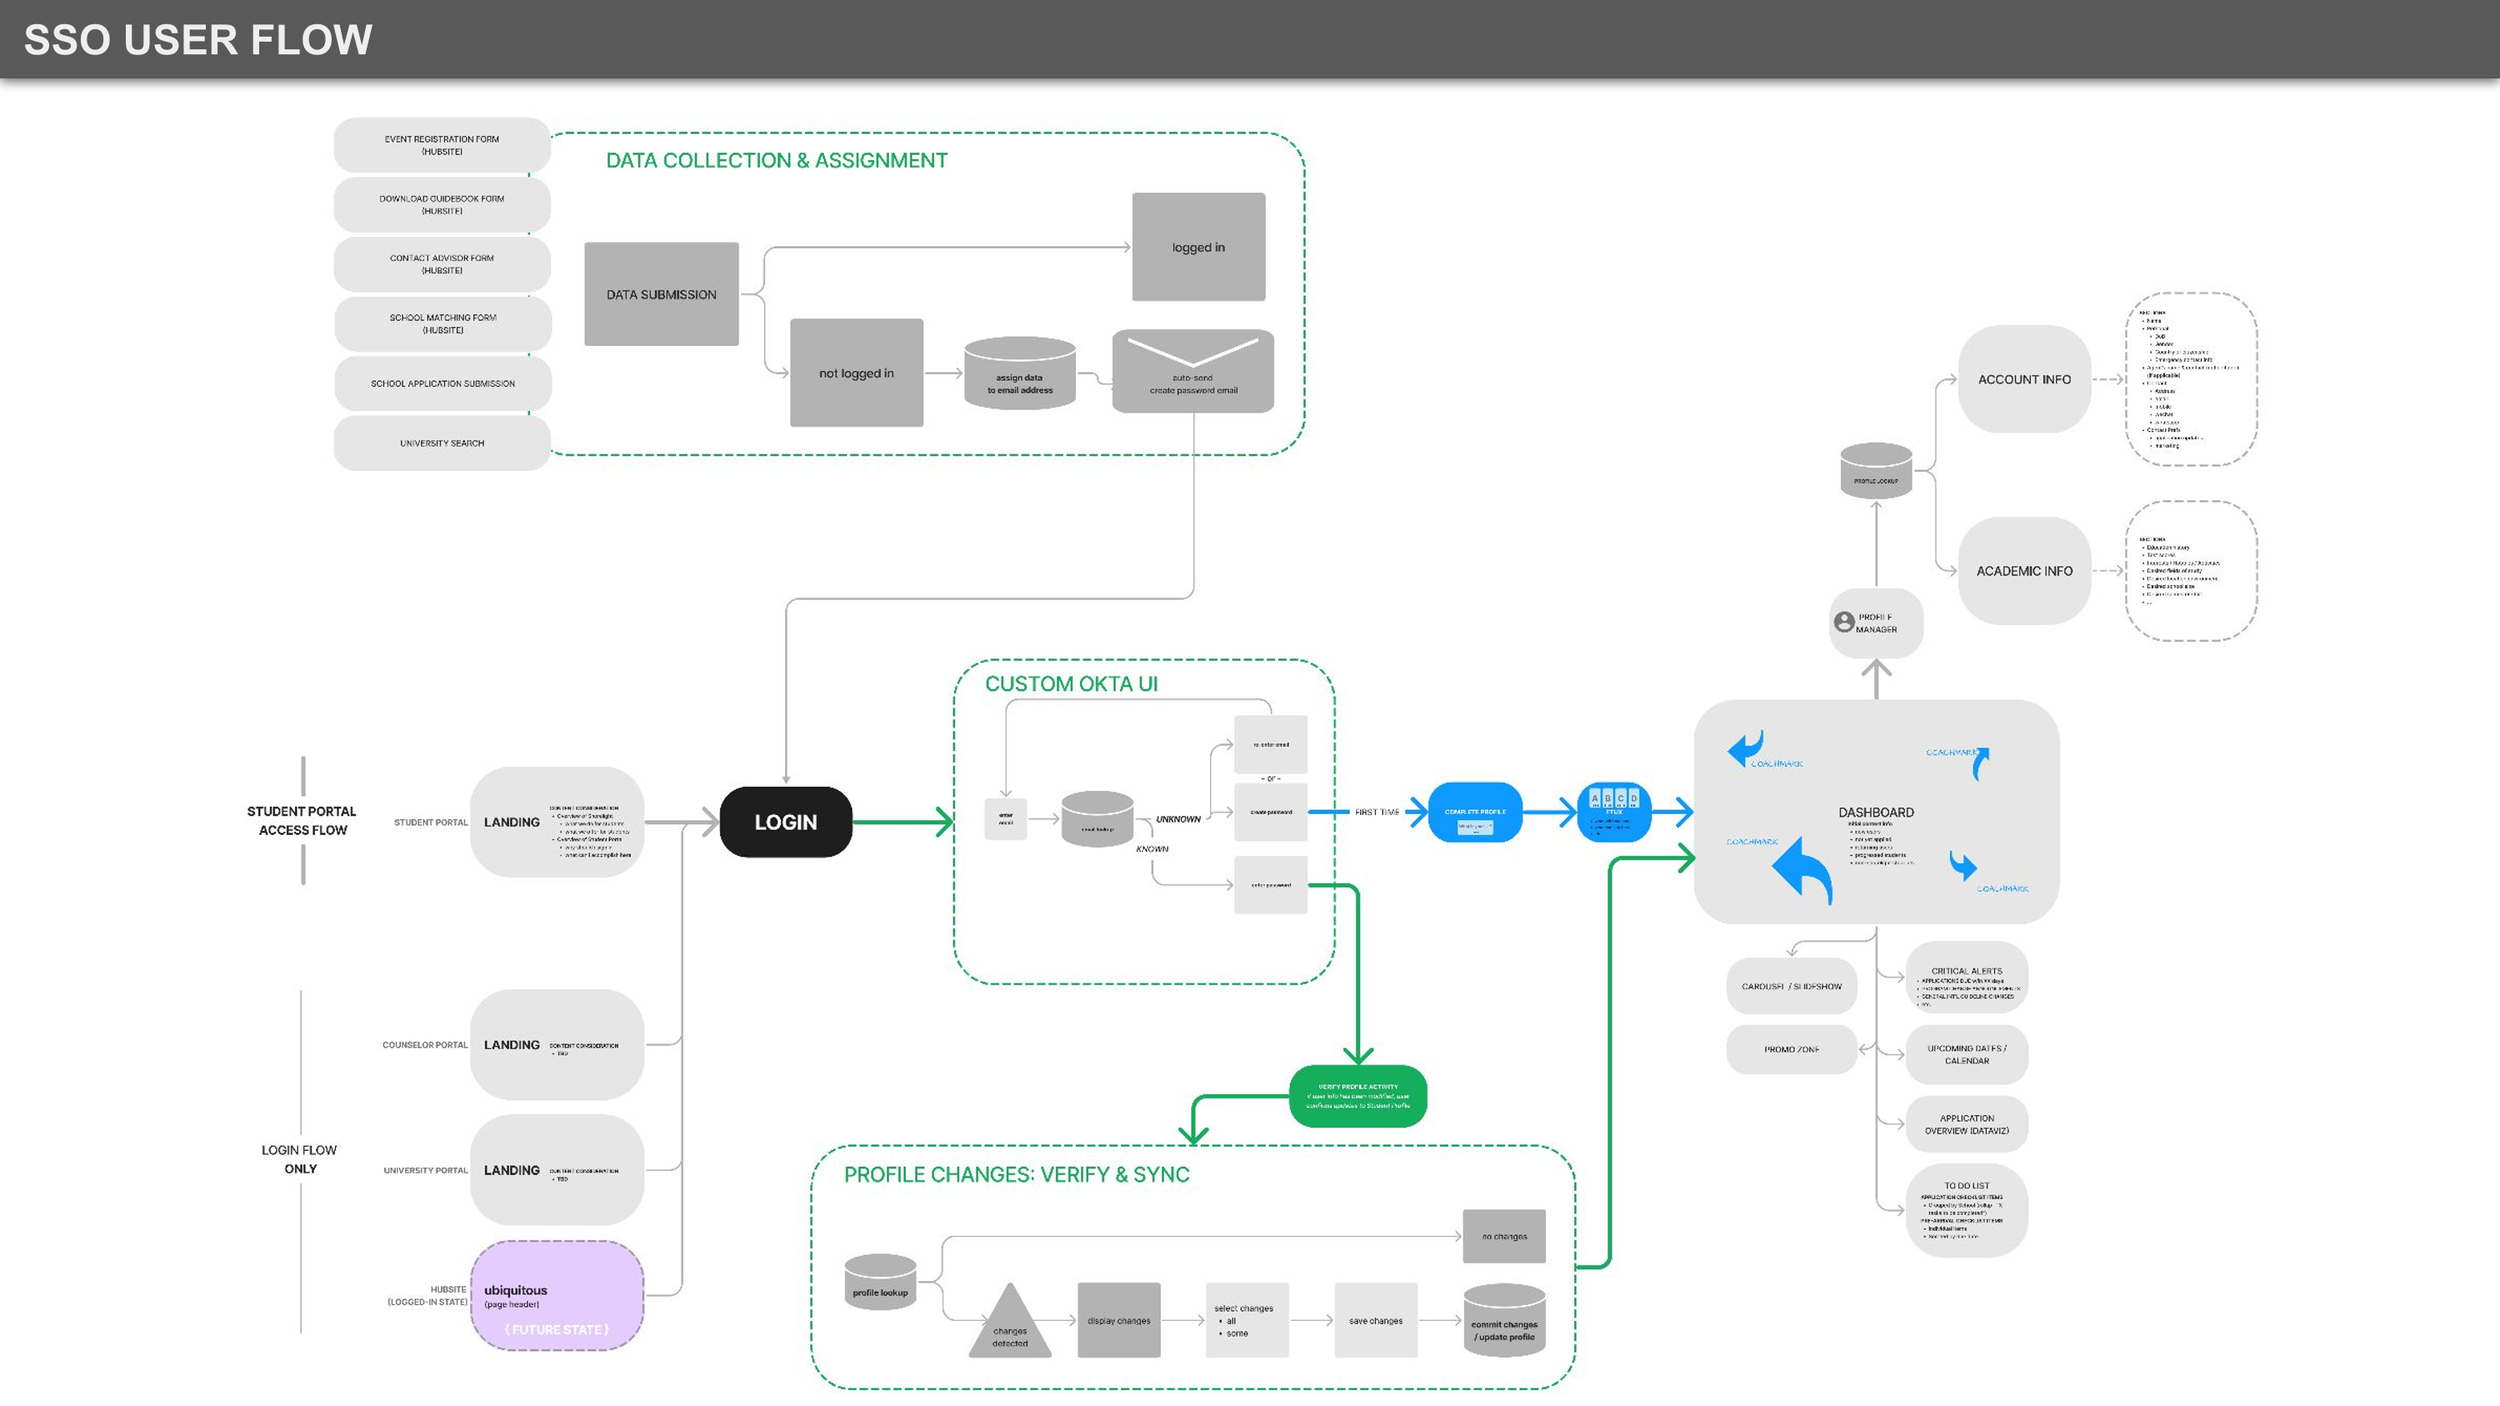Click the 'SSO USER FLOW' page title
Viewport: 2500px width, 1406px height.
[x=198, y=40]
